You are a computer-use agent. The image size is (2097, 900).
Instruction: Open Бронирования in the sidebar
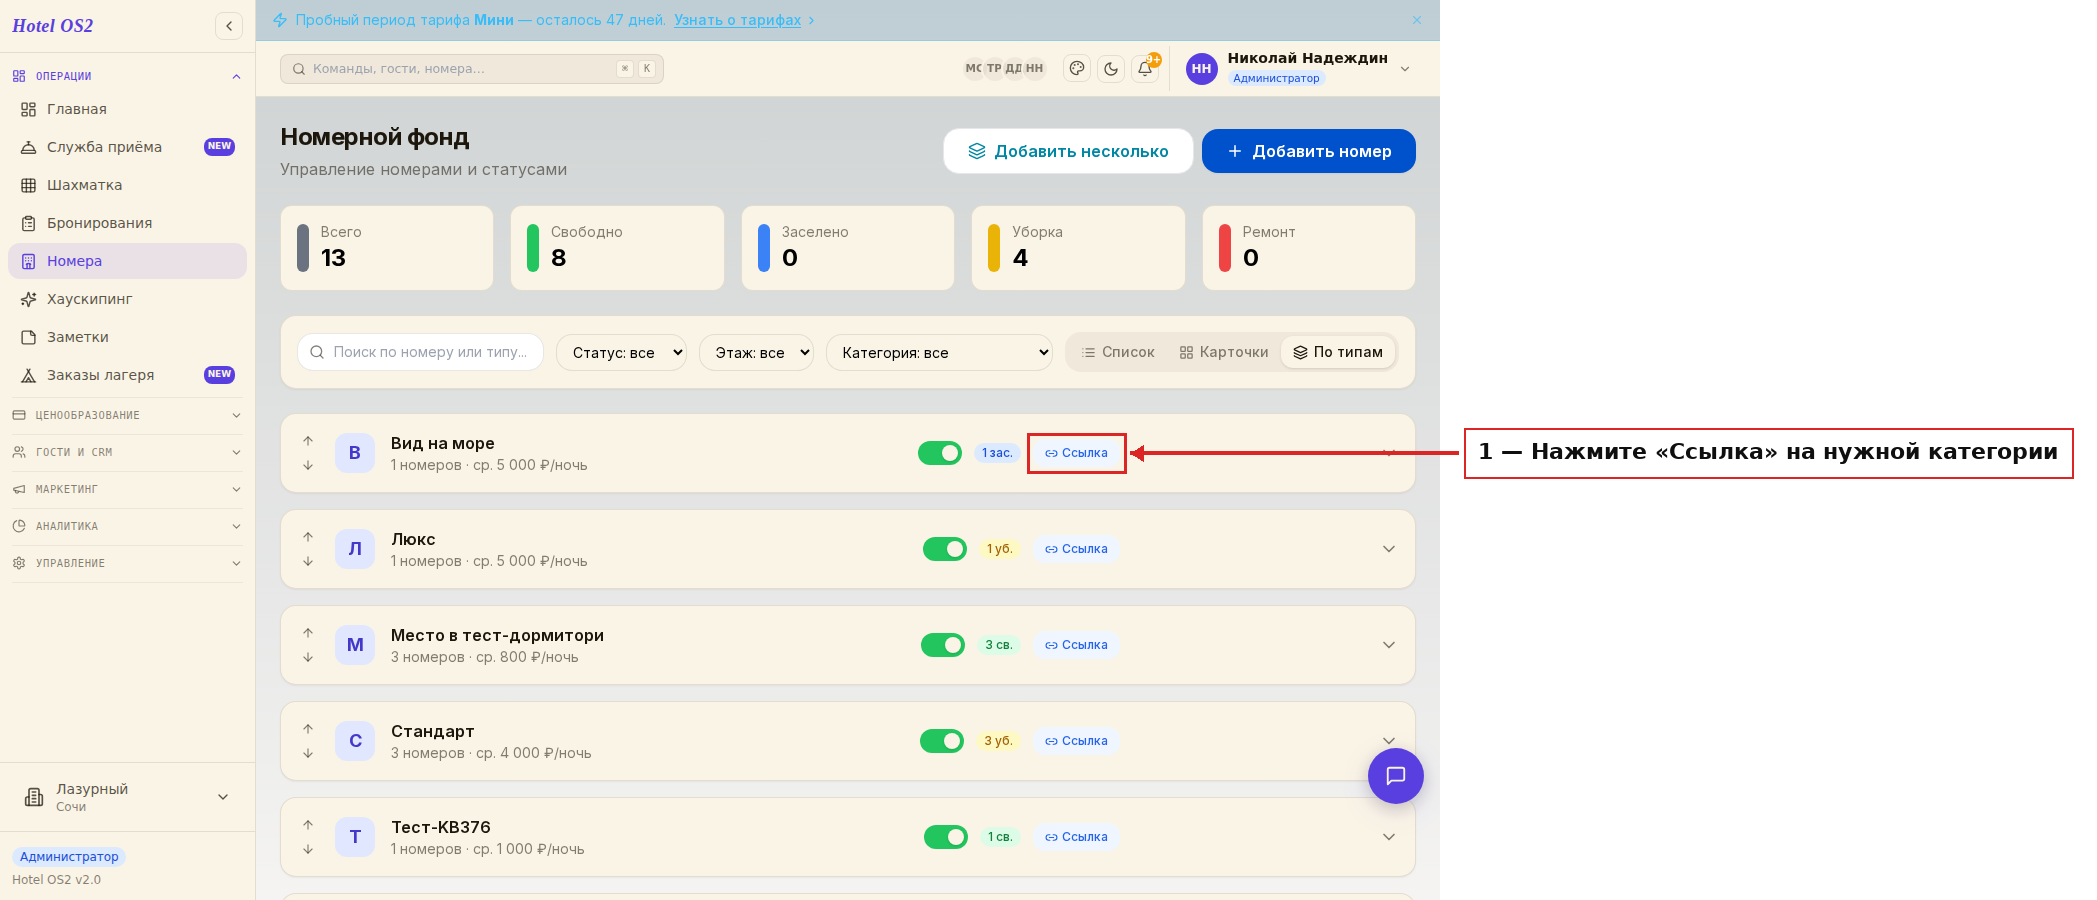tap(127, 223)
